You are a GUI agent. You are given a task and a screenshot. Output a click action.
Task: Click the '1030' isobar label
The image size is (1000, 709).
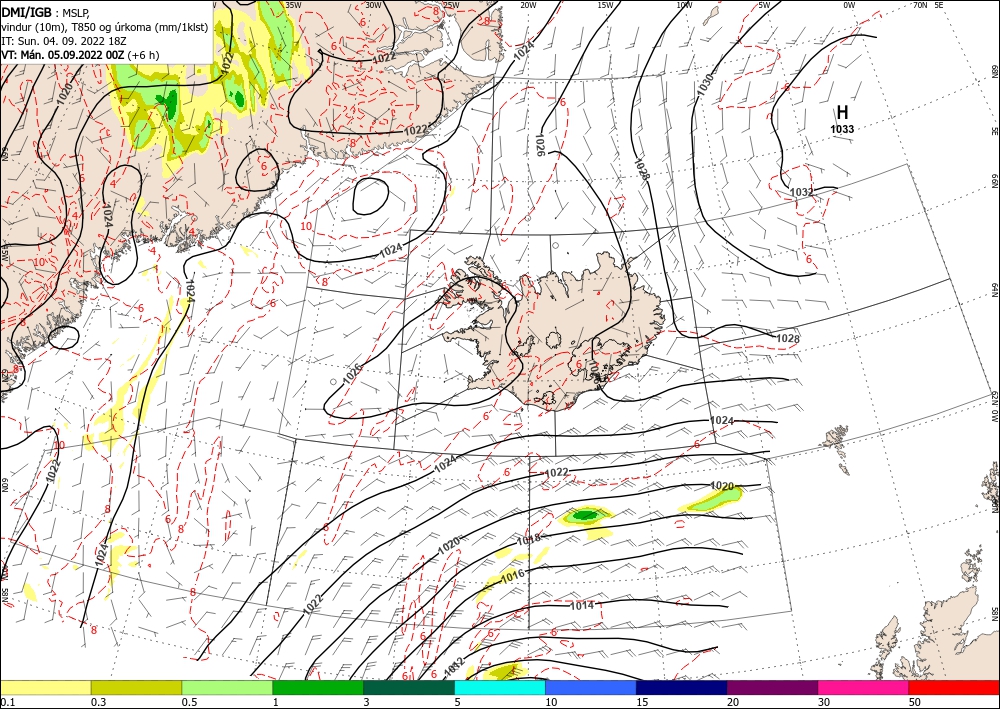point(705,85)
